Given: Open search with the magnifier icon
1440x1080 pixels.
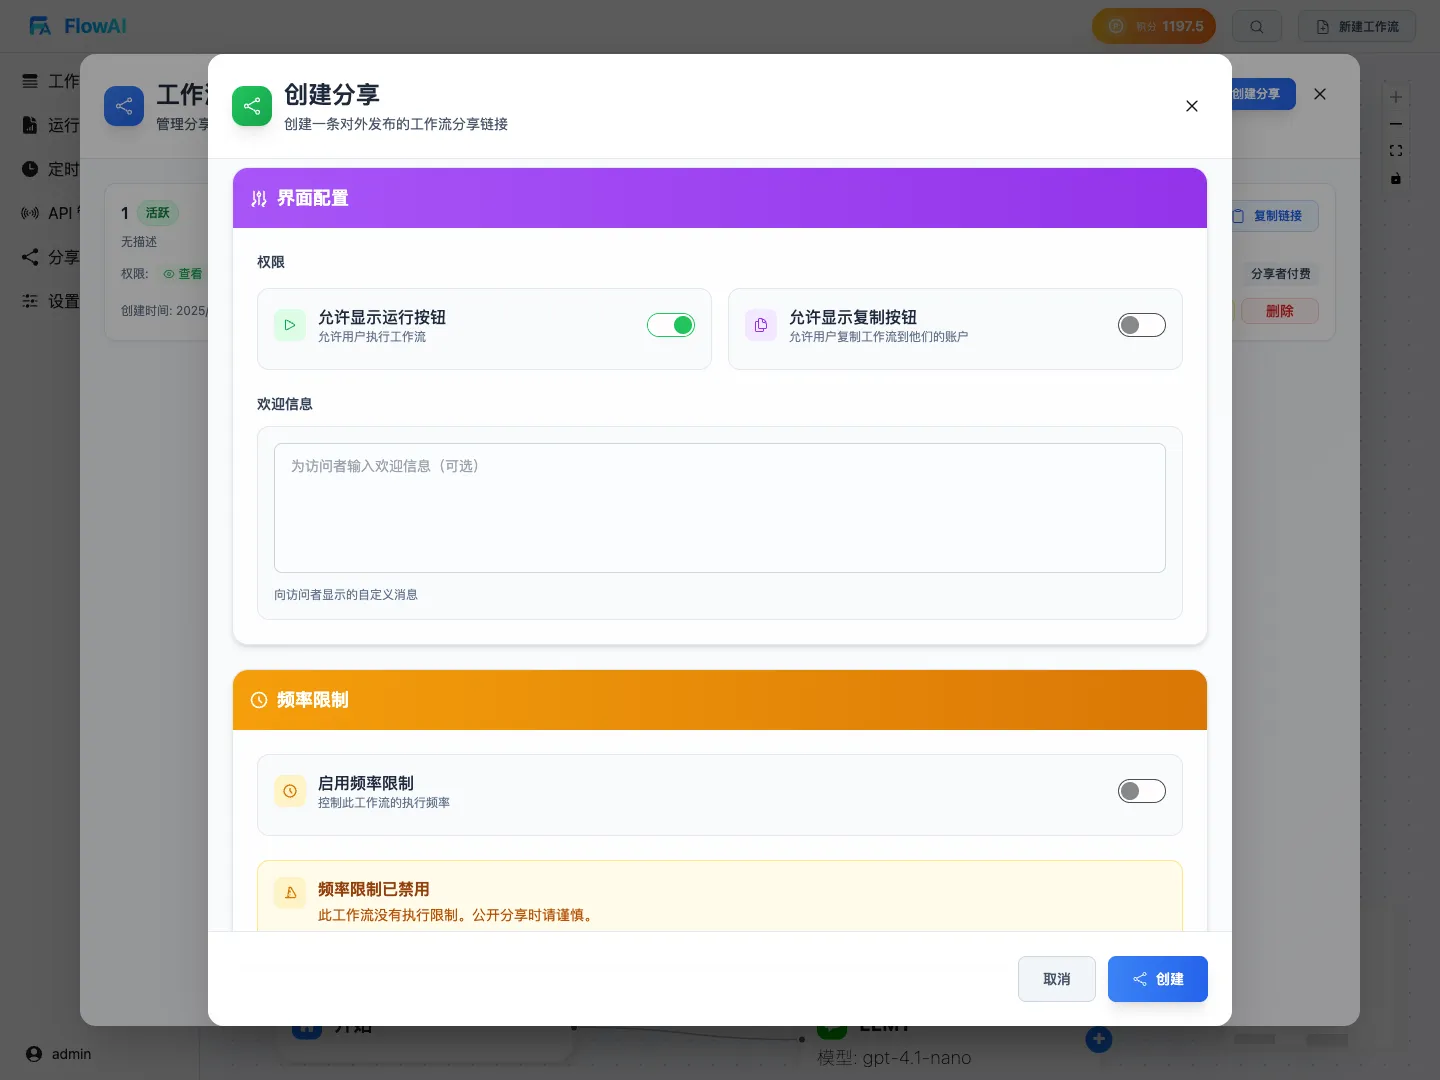Looking at the screenshot, I should pyautogui.click(x=1256, y=26).
